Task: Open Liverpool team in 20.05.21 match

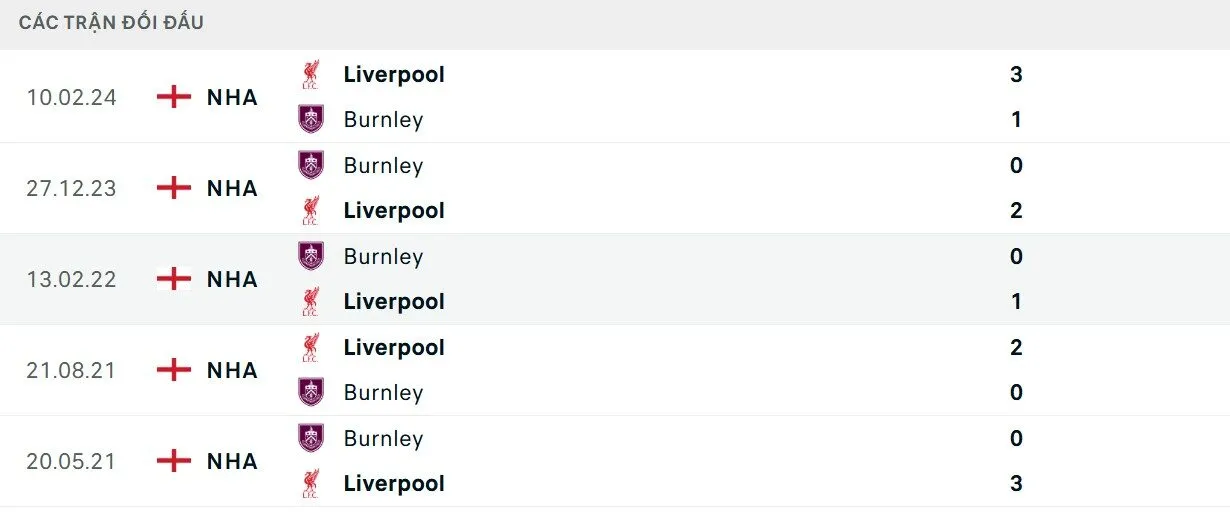Action: 394,484
